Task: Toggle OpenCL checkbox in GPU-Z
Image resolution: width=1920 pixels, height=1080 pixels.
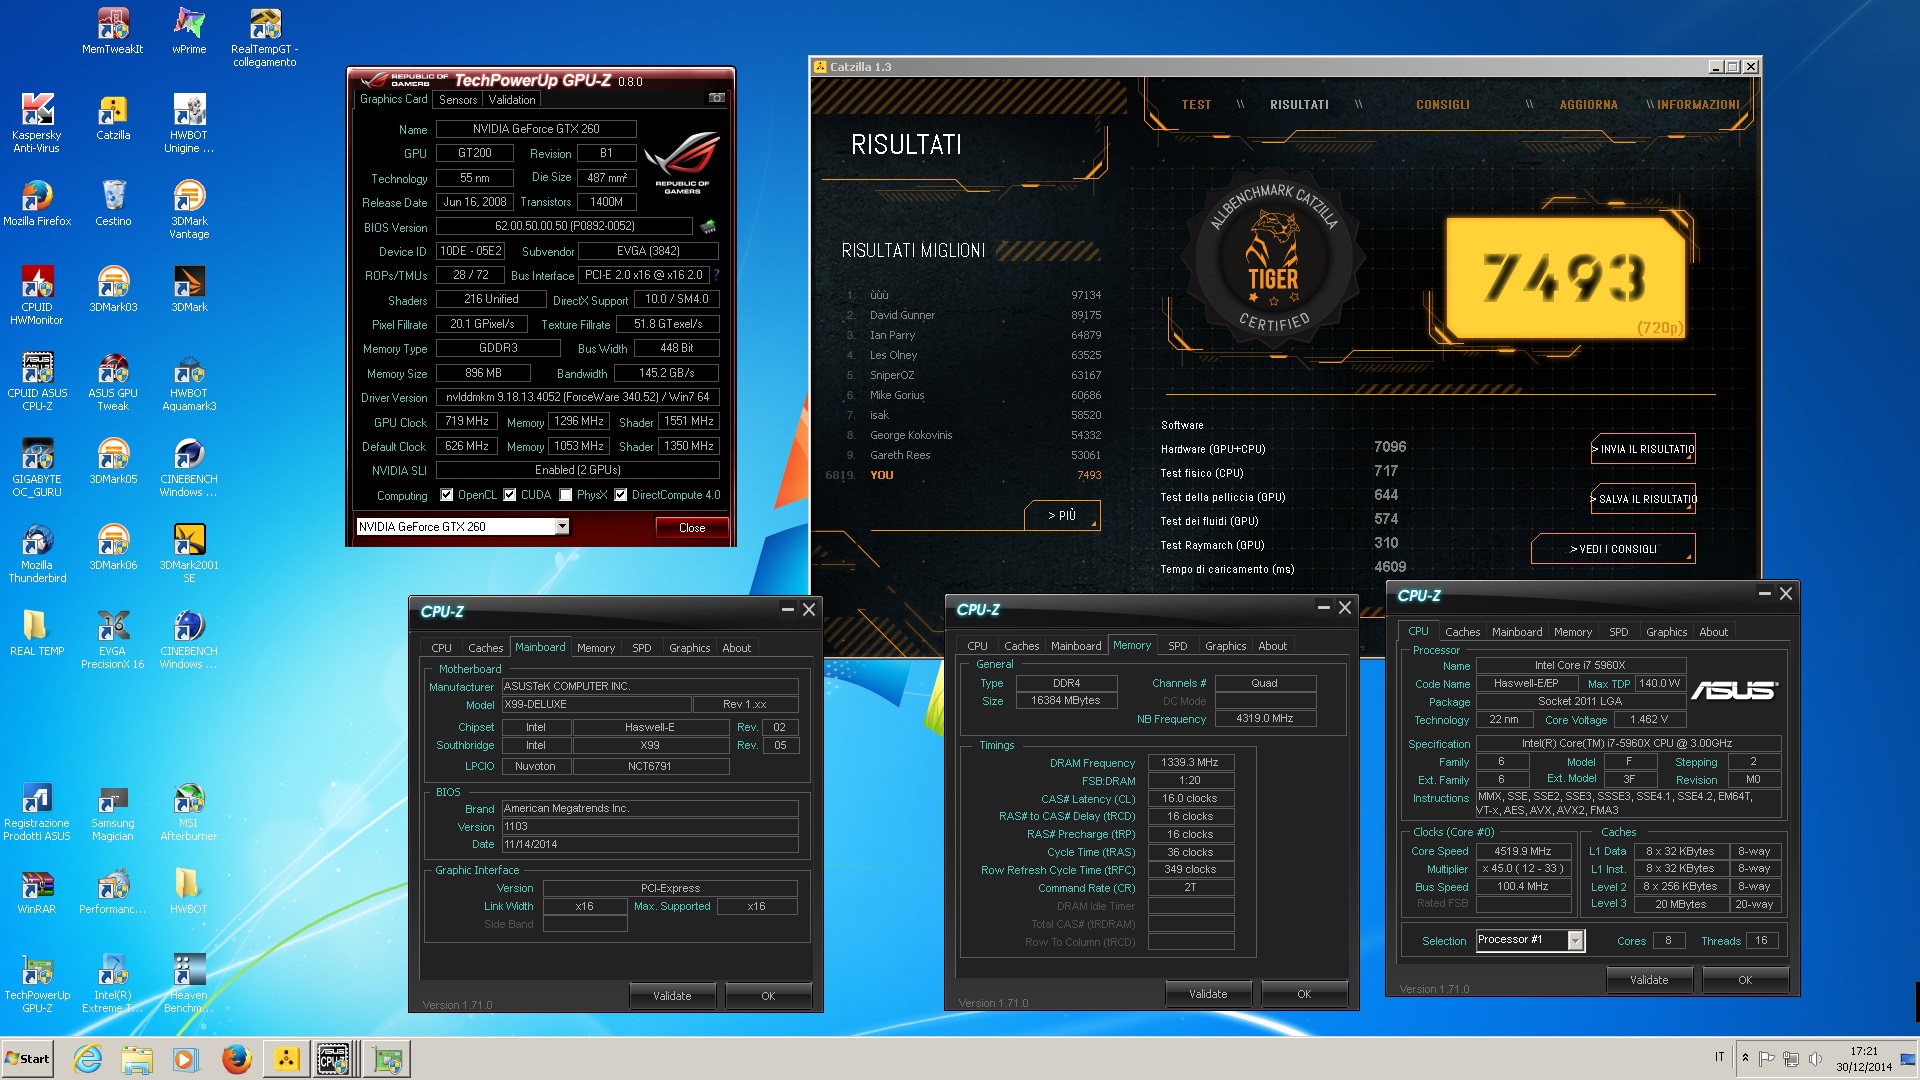Action: click(x=447, y=495)
